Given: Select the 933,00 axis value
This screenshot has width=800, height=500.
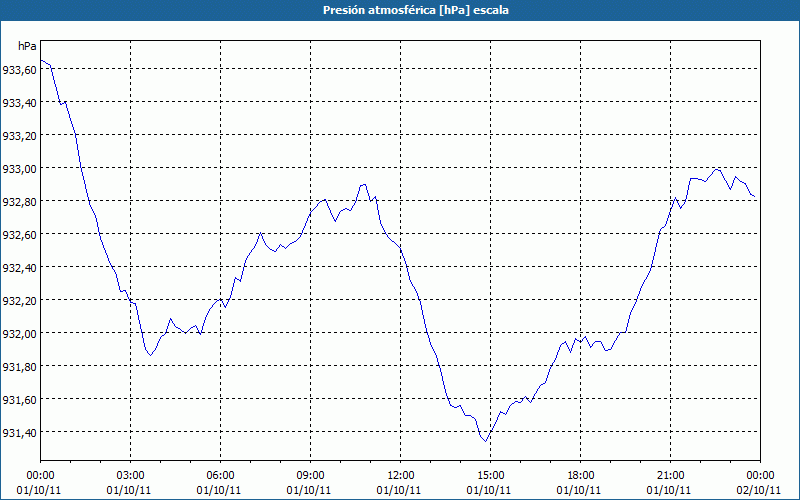Looking at the screenshot, I should click(x=19, y=168).
